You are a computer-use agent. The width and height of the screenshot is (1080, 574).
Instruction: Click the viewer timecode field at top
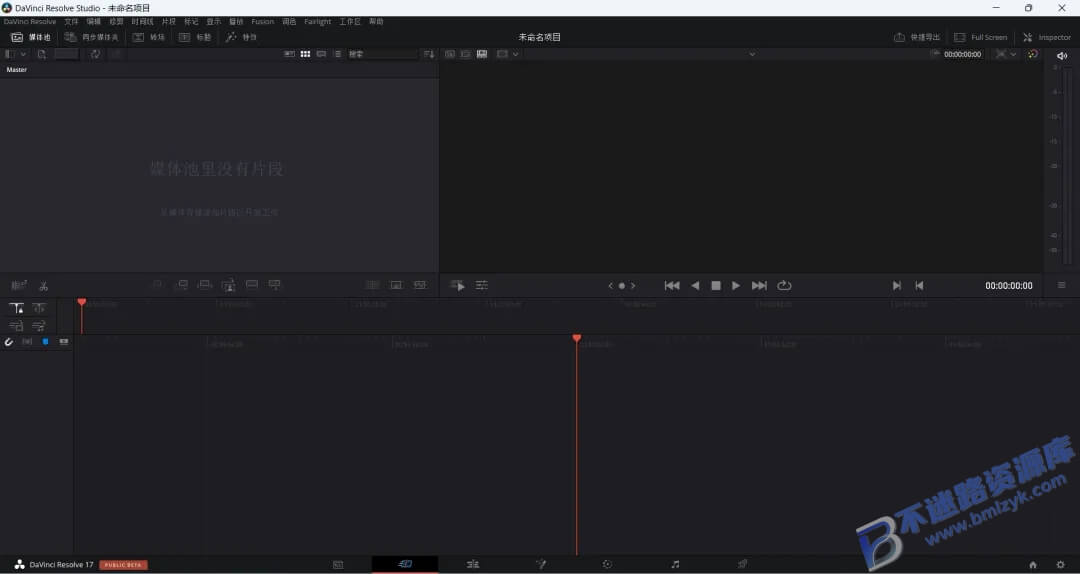pos(962,54)
